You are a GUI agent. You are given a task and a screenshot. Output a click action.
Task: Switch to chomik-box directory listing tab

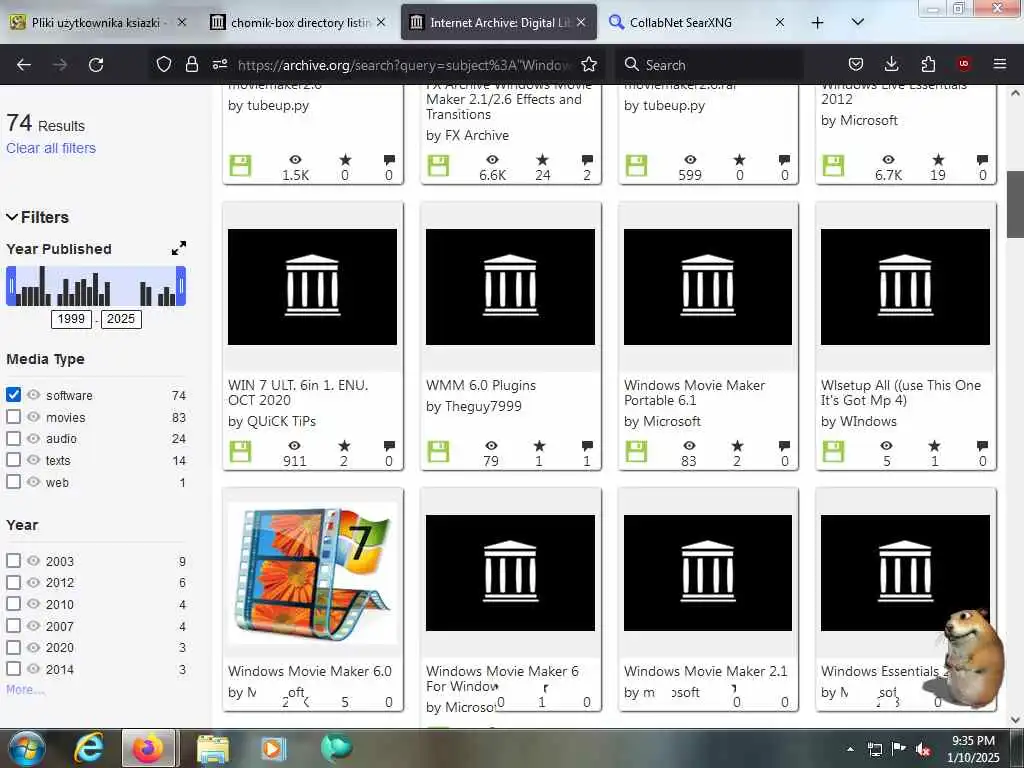(298, 22)
